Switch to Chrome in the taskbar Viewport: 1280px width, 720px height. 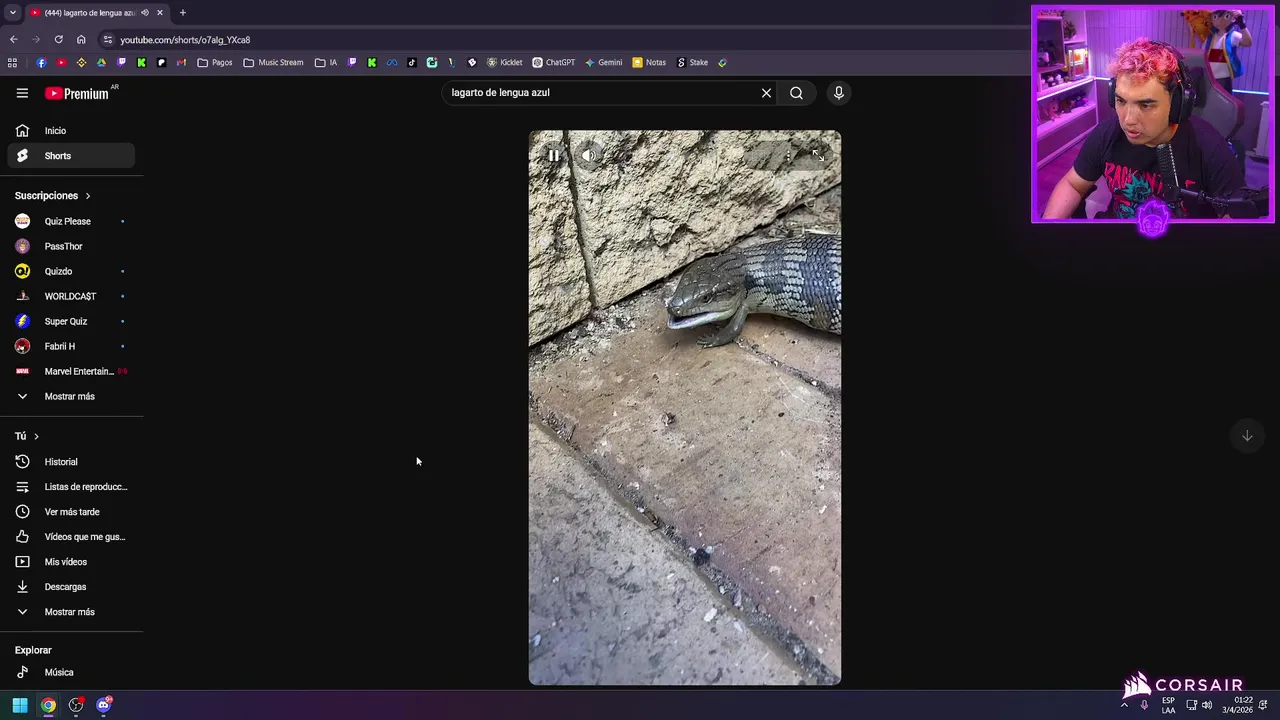(x=48, y=705)
